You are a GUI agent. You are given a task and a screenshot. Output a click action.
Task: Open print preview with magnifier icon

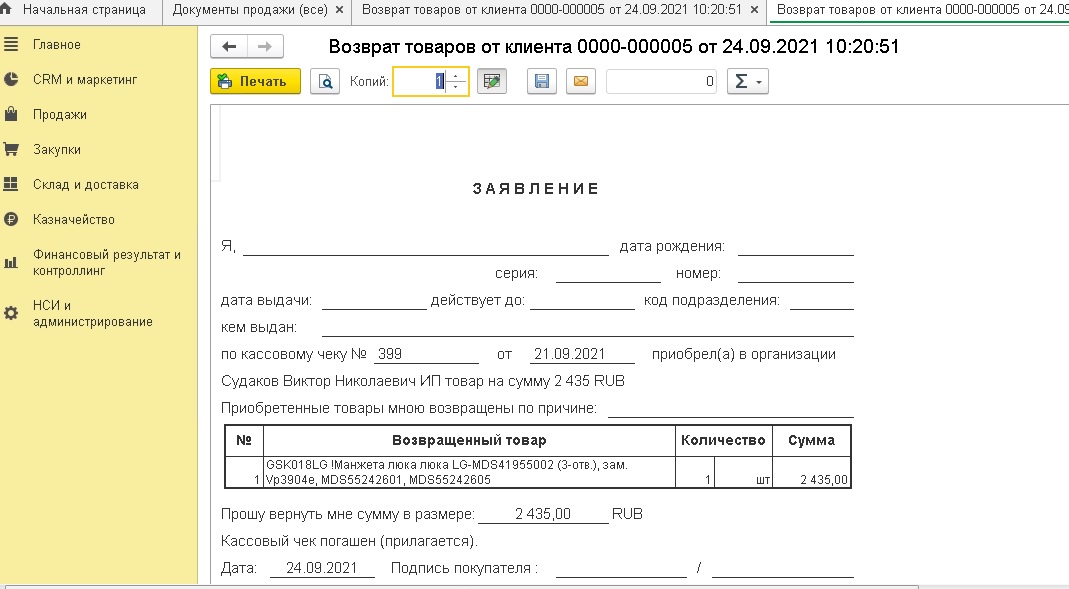pyautogui.click(x=324, y=82)
